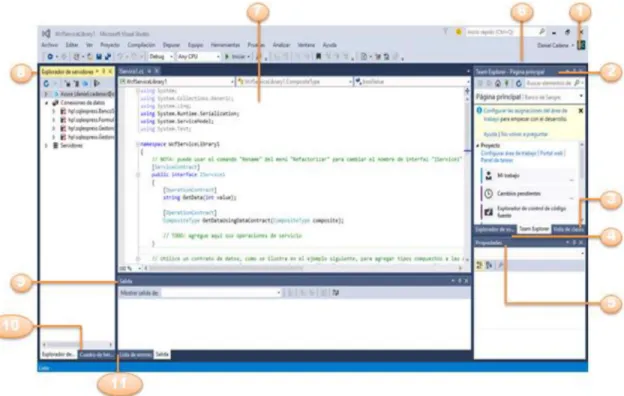This screenshot has height=396, width=624.
Task: Open the Proyecto menu
Action: (110, 45)
